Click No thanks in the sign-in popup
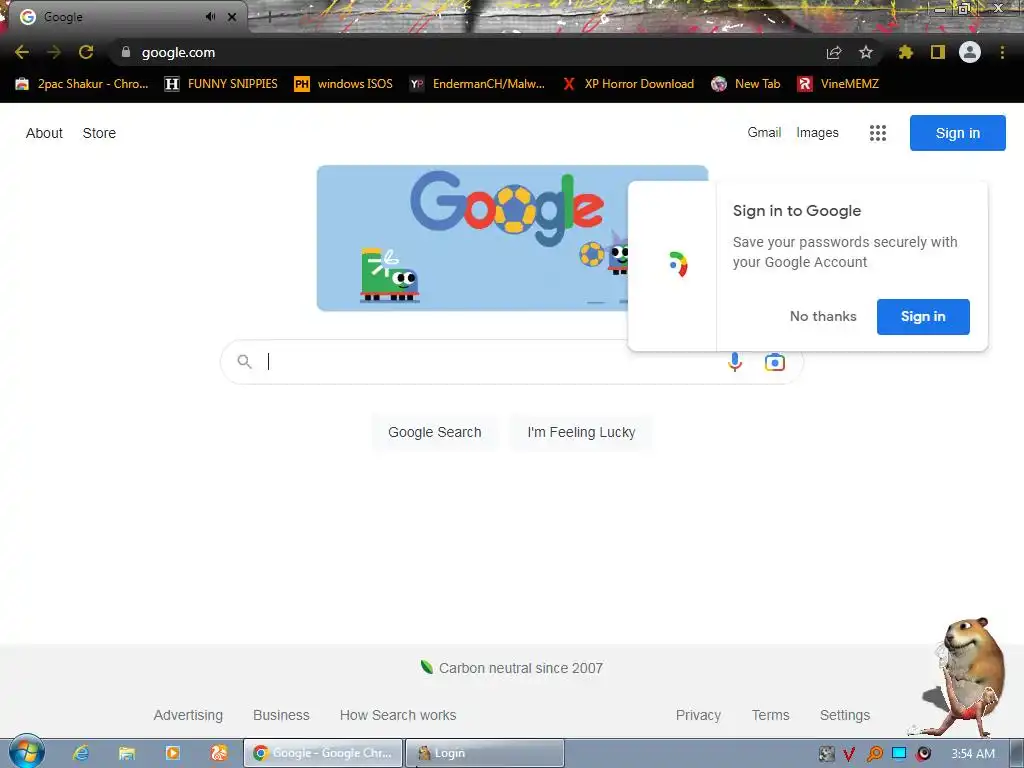The image size is (1024, 768). click(x=823, y=317)
